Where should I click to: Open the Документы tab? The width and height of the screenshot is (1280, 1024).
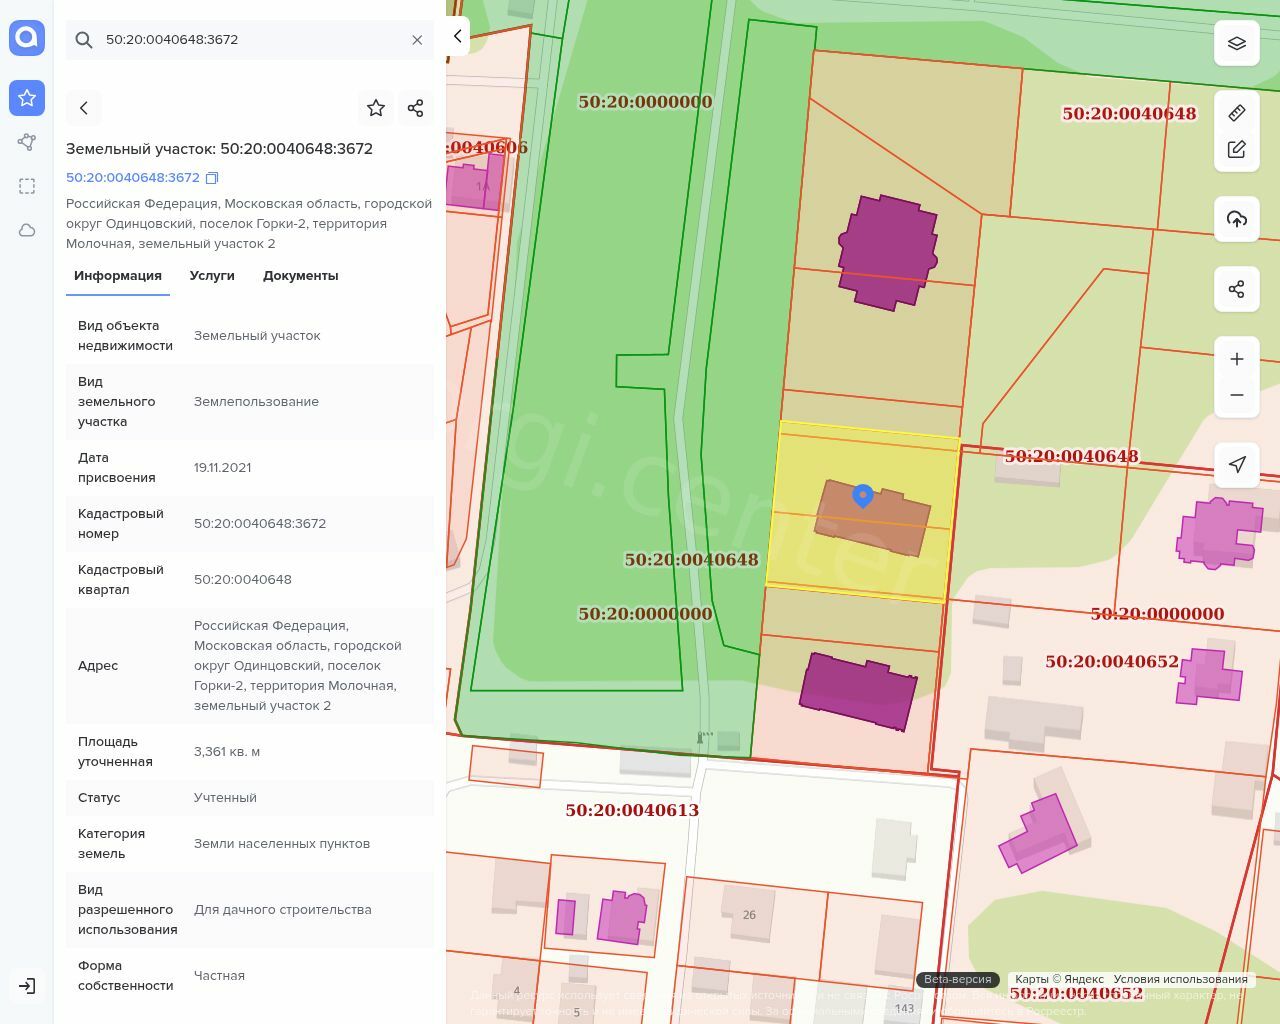click(301, 276)
